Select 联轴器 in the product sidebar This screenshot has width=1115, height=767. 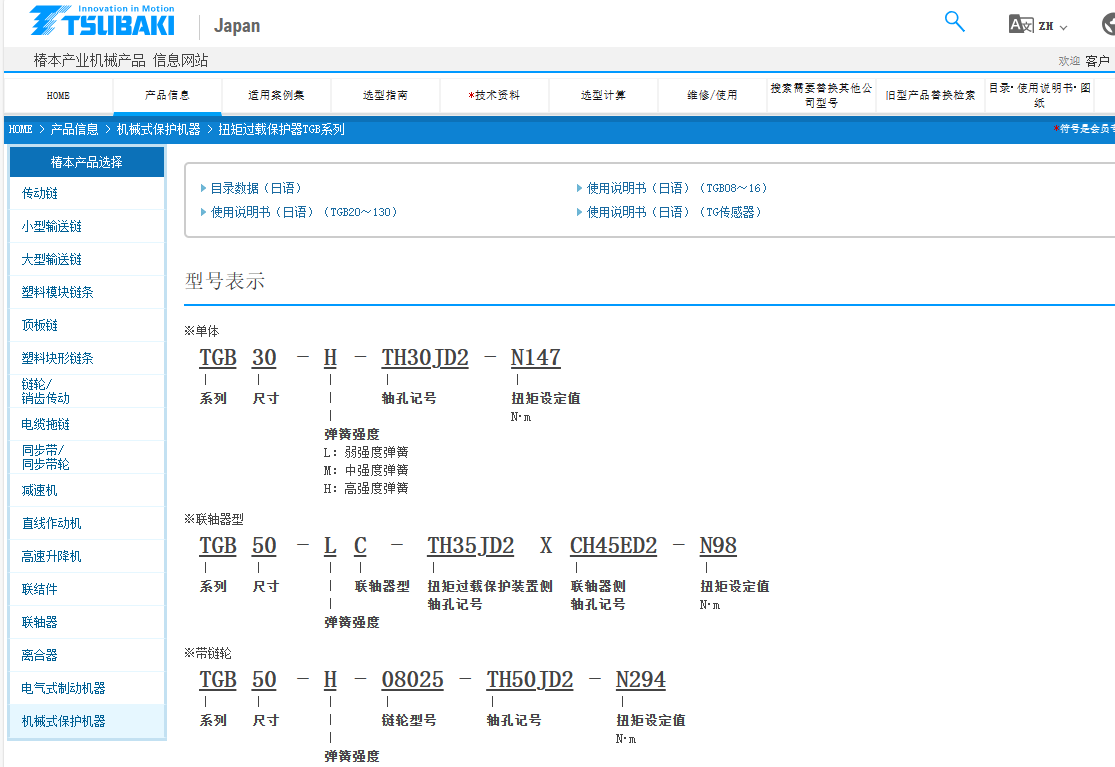pos(38,621)
